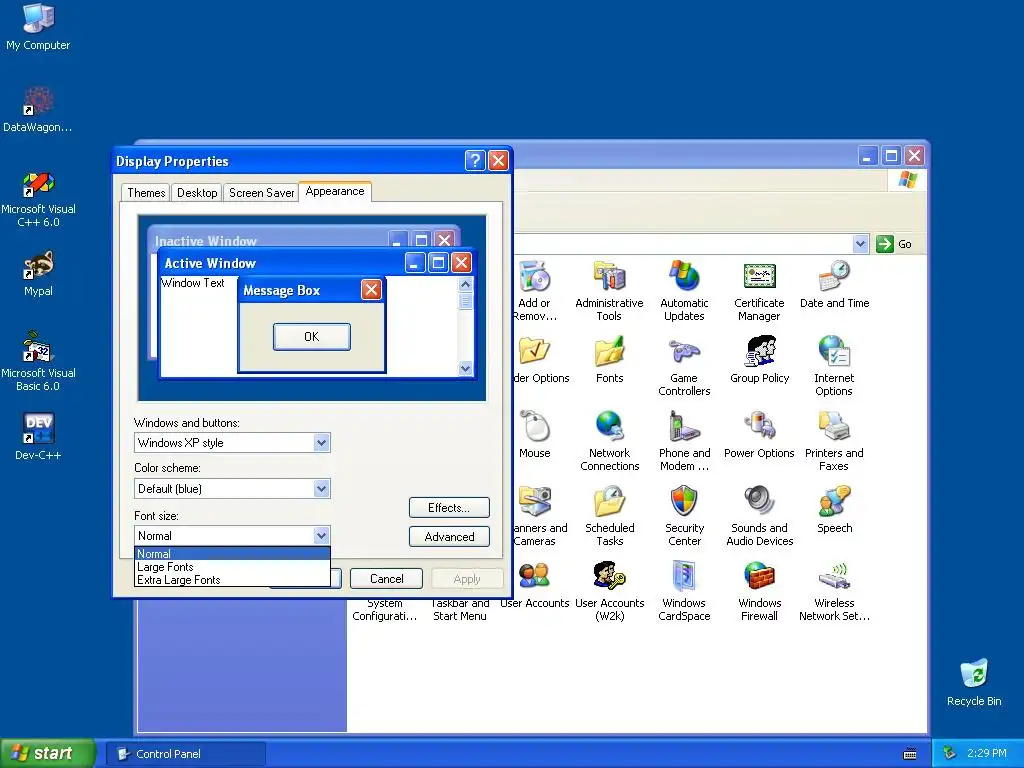Open Wireless Network Setup icon
1024x768 pixels.
(x=834, y=591)
